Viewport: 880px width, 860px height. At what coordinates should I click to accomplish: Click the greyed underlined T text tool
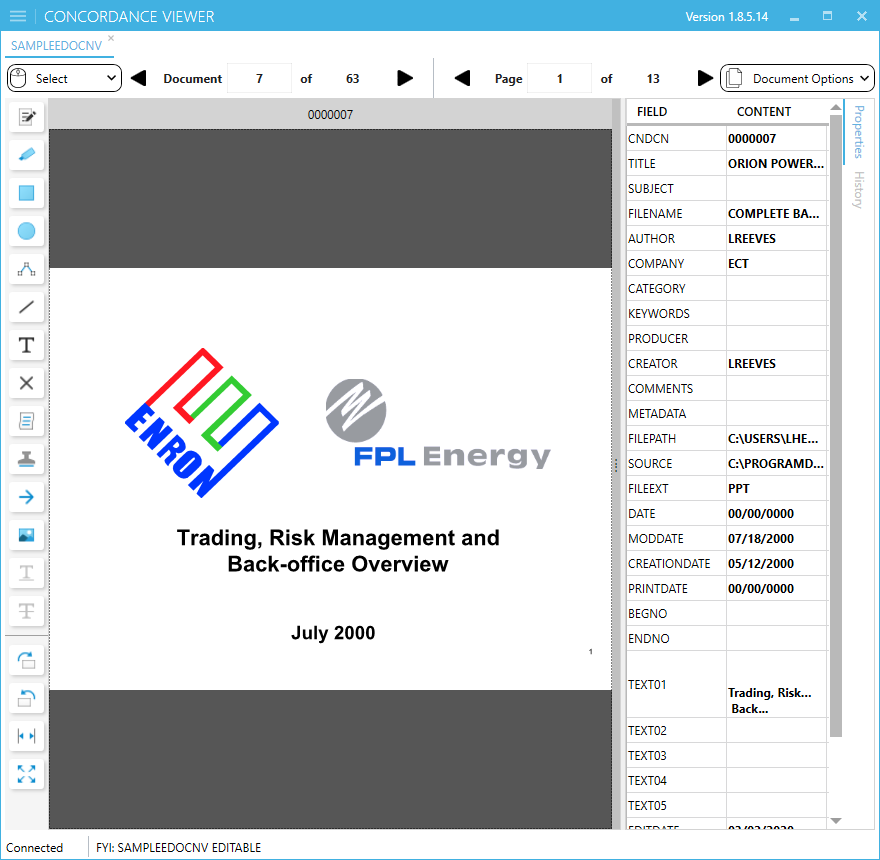(26, 573)
